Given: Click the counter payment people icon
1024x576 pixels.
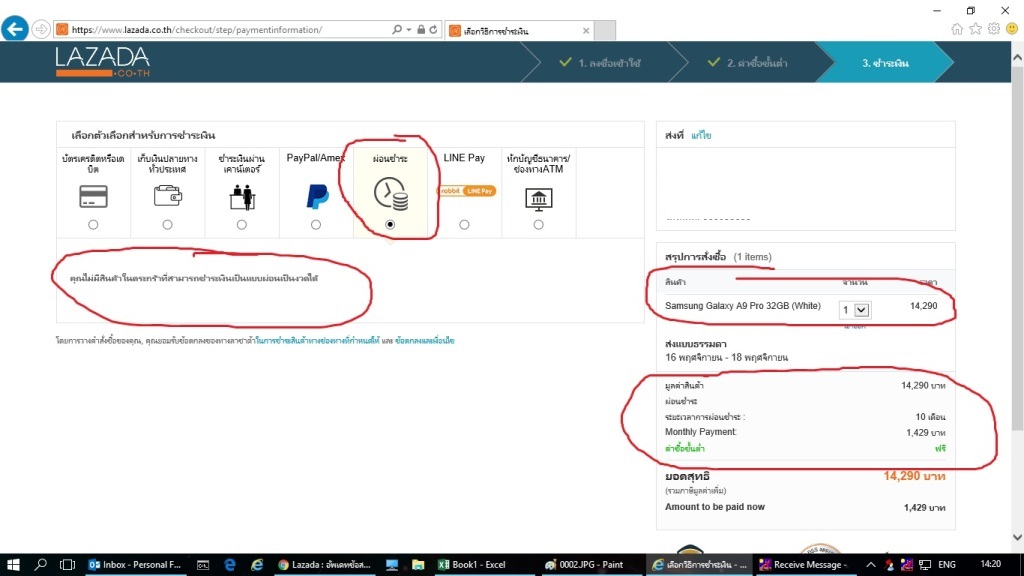Looking at the screenshot, I should [242, 197].
